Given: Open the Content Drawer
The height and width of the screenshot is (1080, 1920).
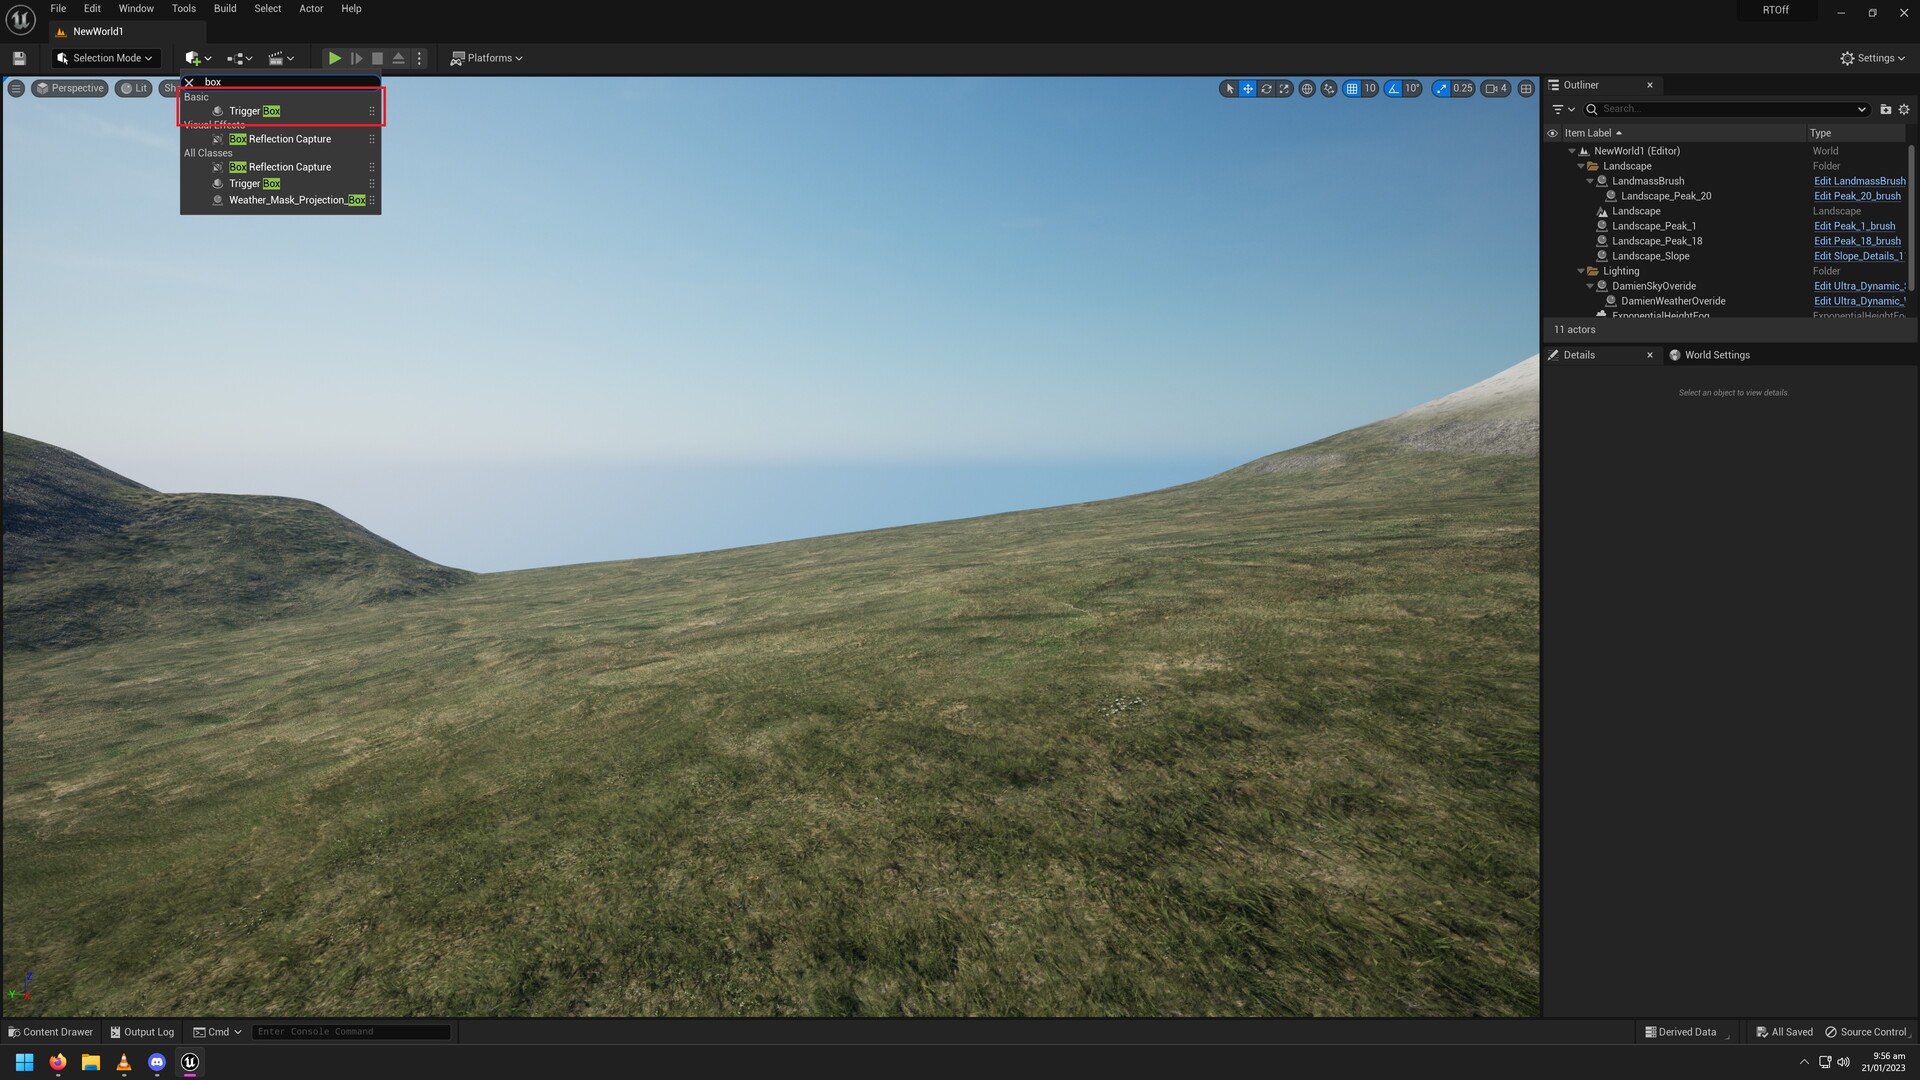Looking at the screenshot, I should pyautogui.click(x=49, y=1031).
